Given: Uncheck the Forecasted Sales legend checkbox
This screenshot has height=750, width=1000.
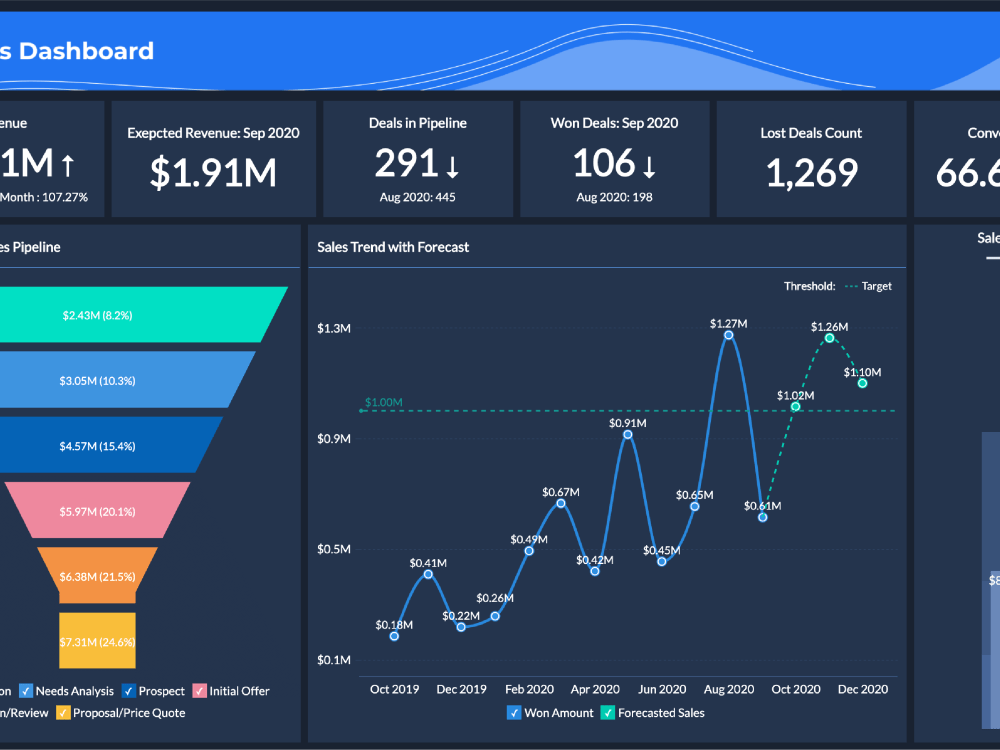Looking at the screenshot, I should click(608, 712).
